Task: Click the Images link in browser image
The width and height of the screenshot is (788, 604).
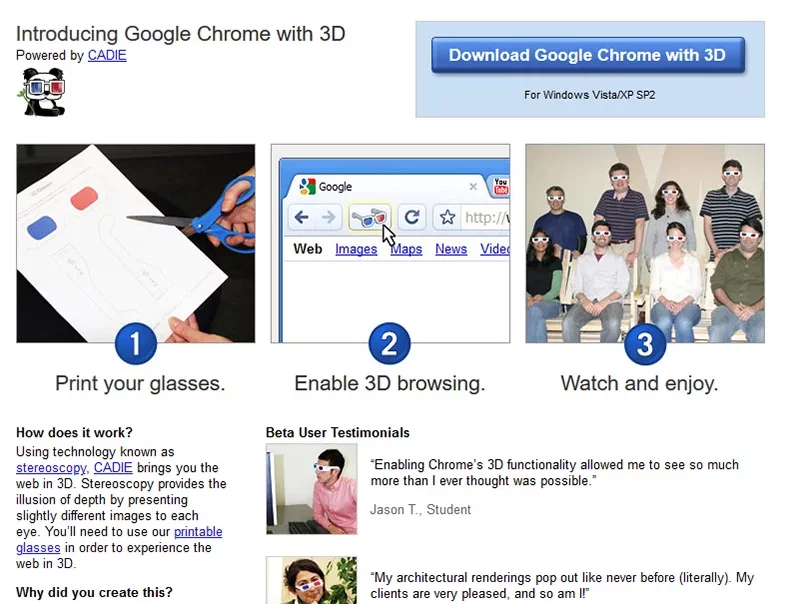Action: coord(356,249)
